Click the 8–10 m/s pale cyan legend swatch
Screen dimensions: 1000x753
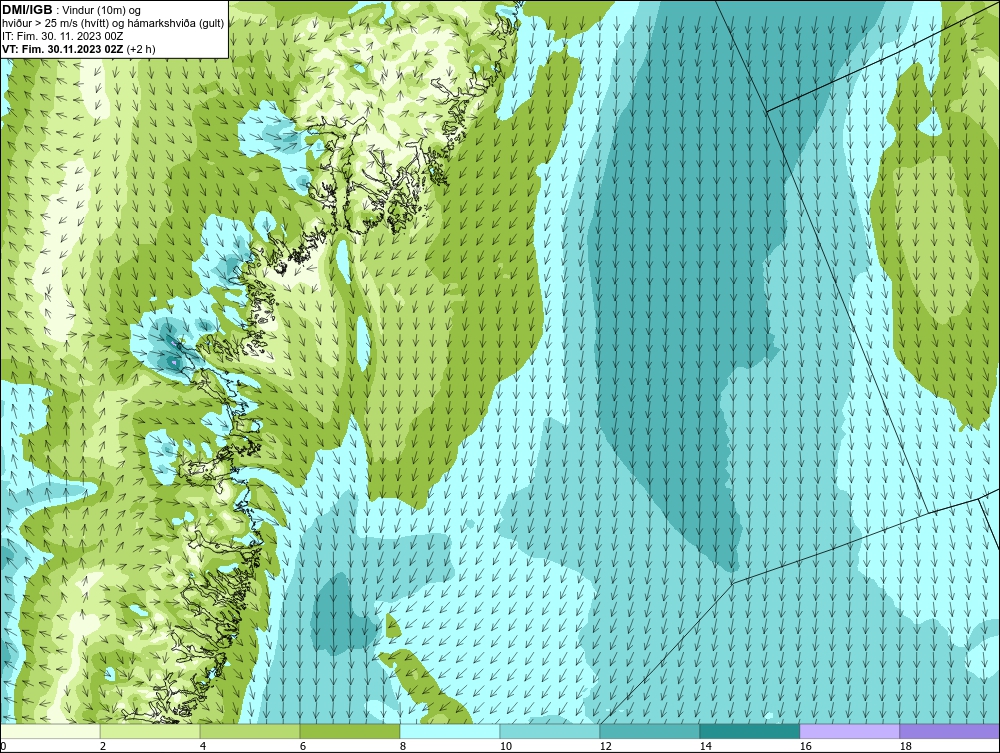450,731
